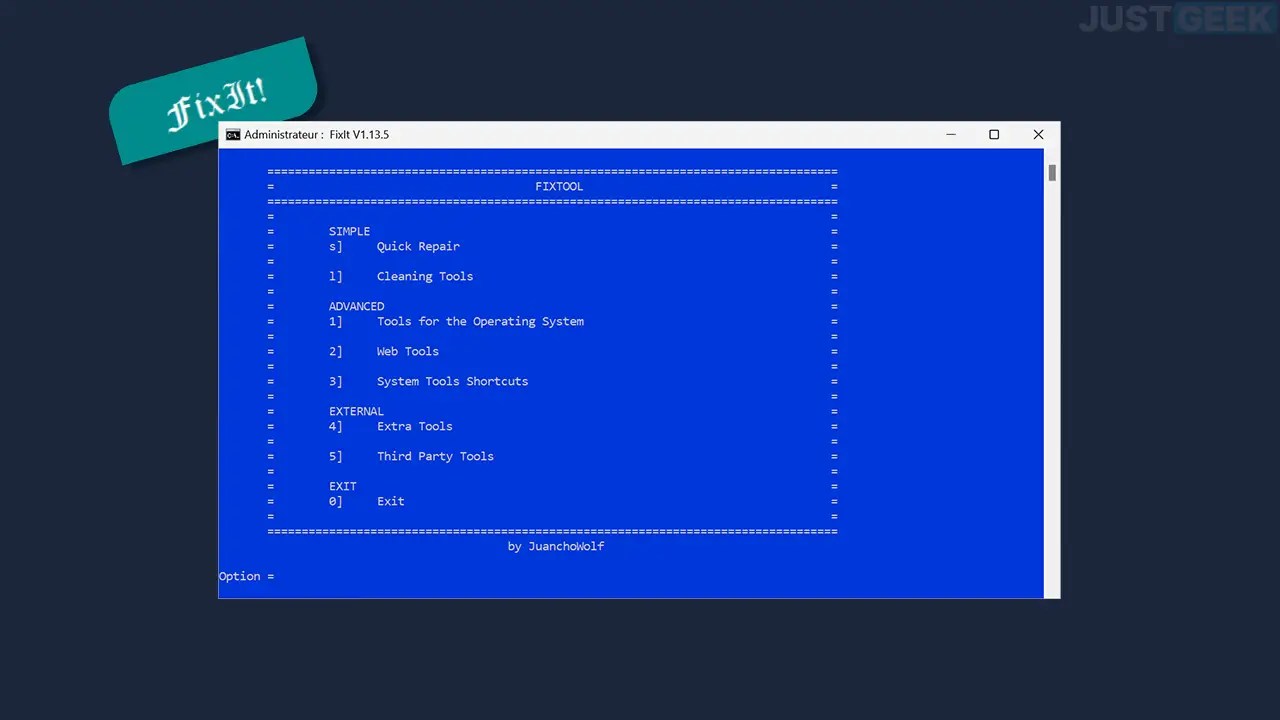Click the ADVANCED section header text
This screenshot has width=1280, height=720.
[356, 306]
